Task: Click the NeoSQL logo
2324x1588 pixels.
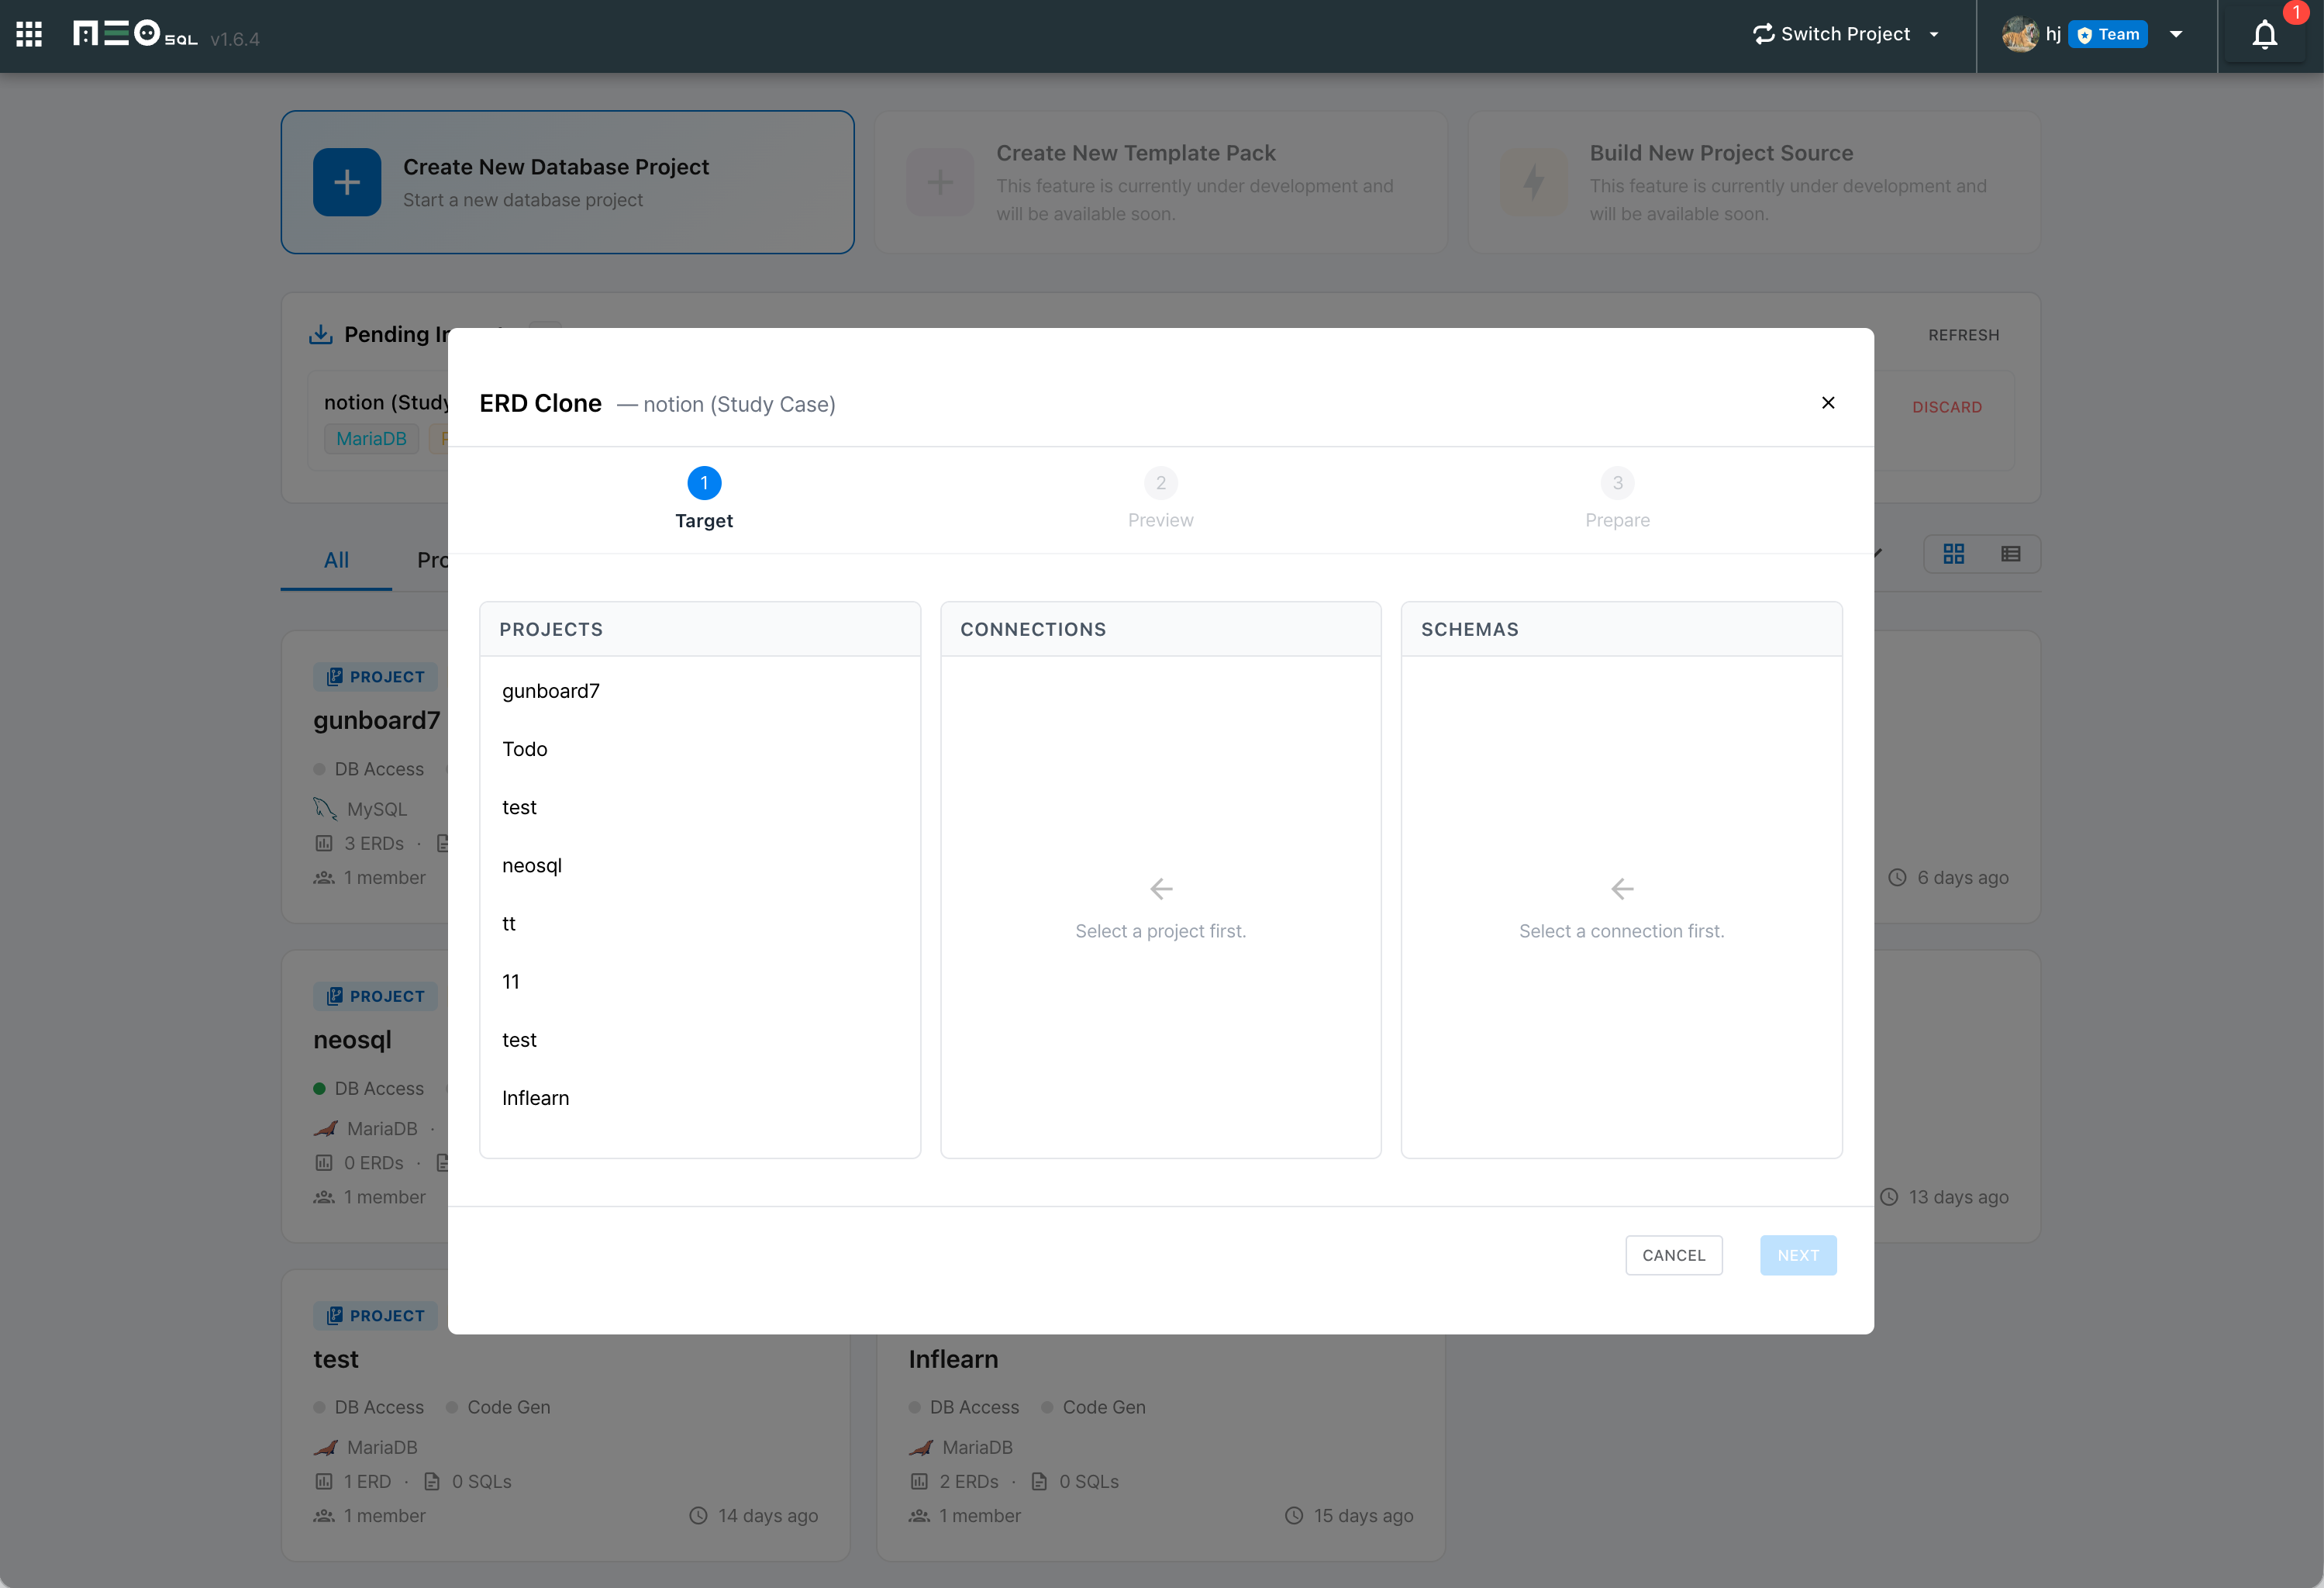Action: click(135, 34)
